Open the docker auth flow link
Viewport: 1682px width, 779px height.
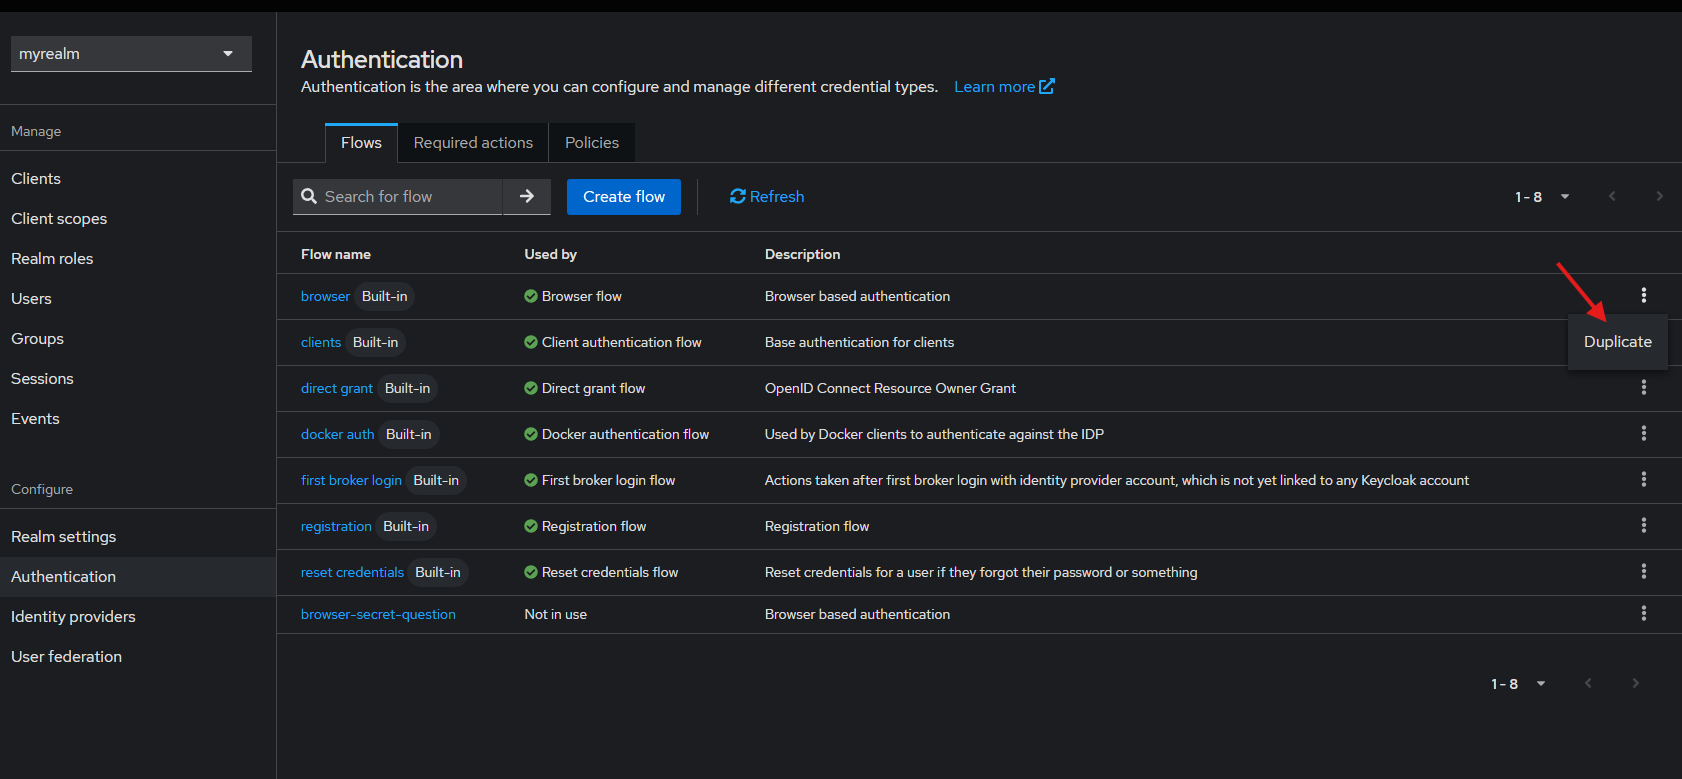coord(338,434)
